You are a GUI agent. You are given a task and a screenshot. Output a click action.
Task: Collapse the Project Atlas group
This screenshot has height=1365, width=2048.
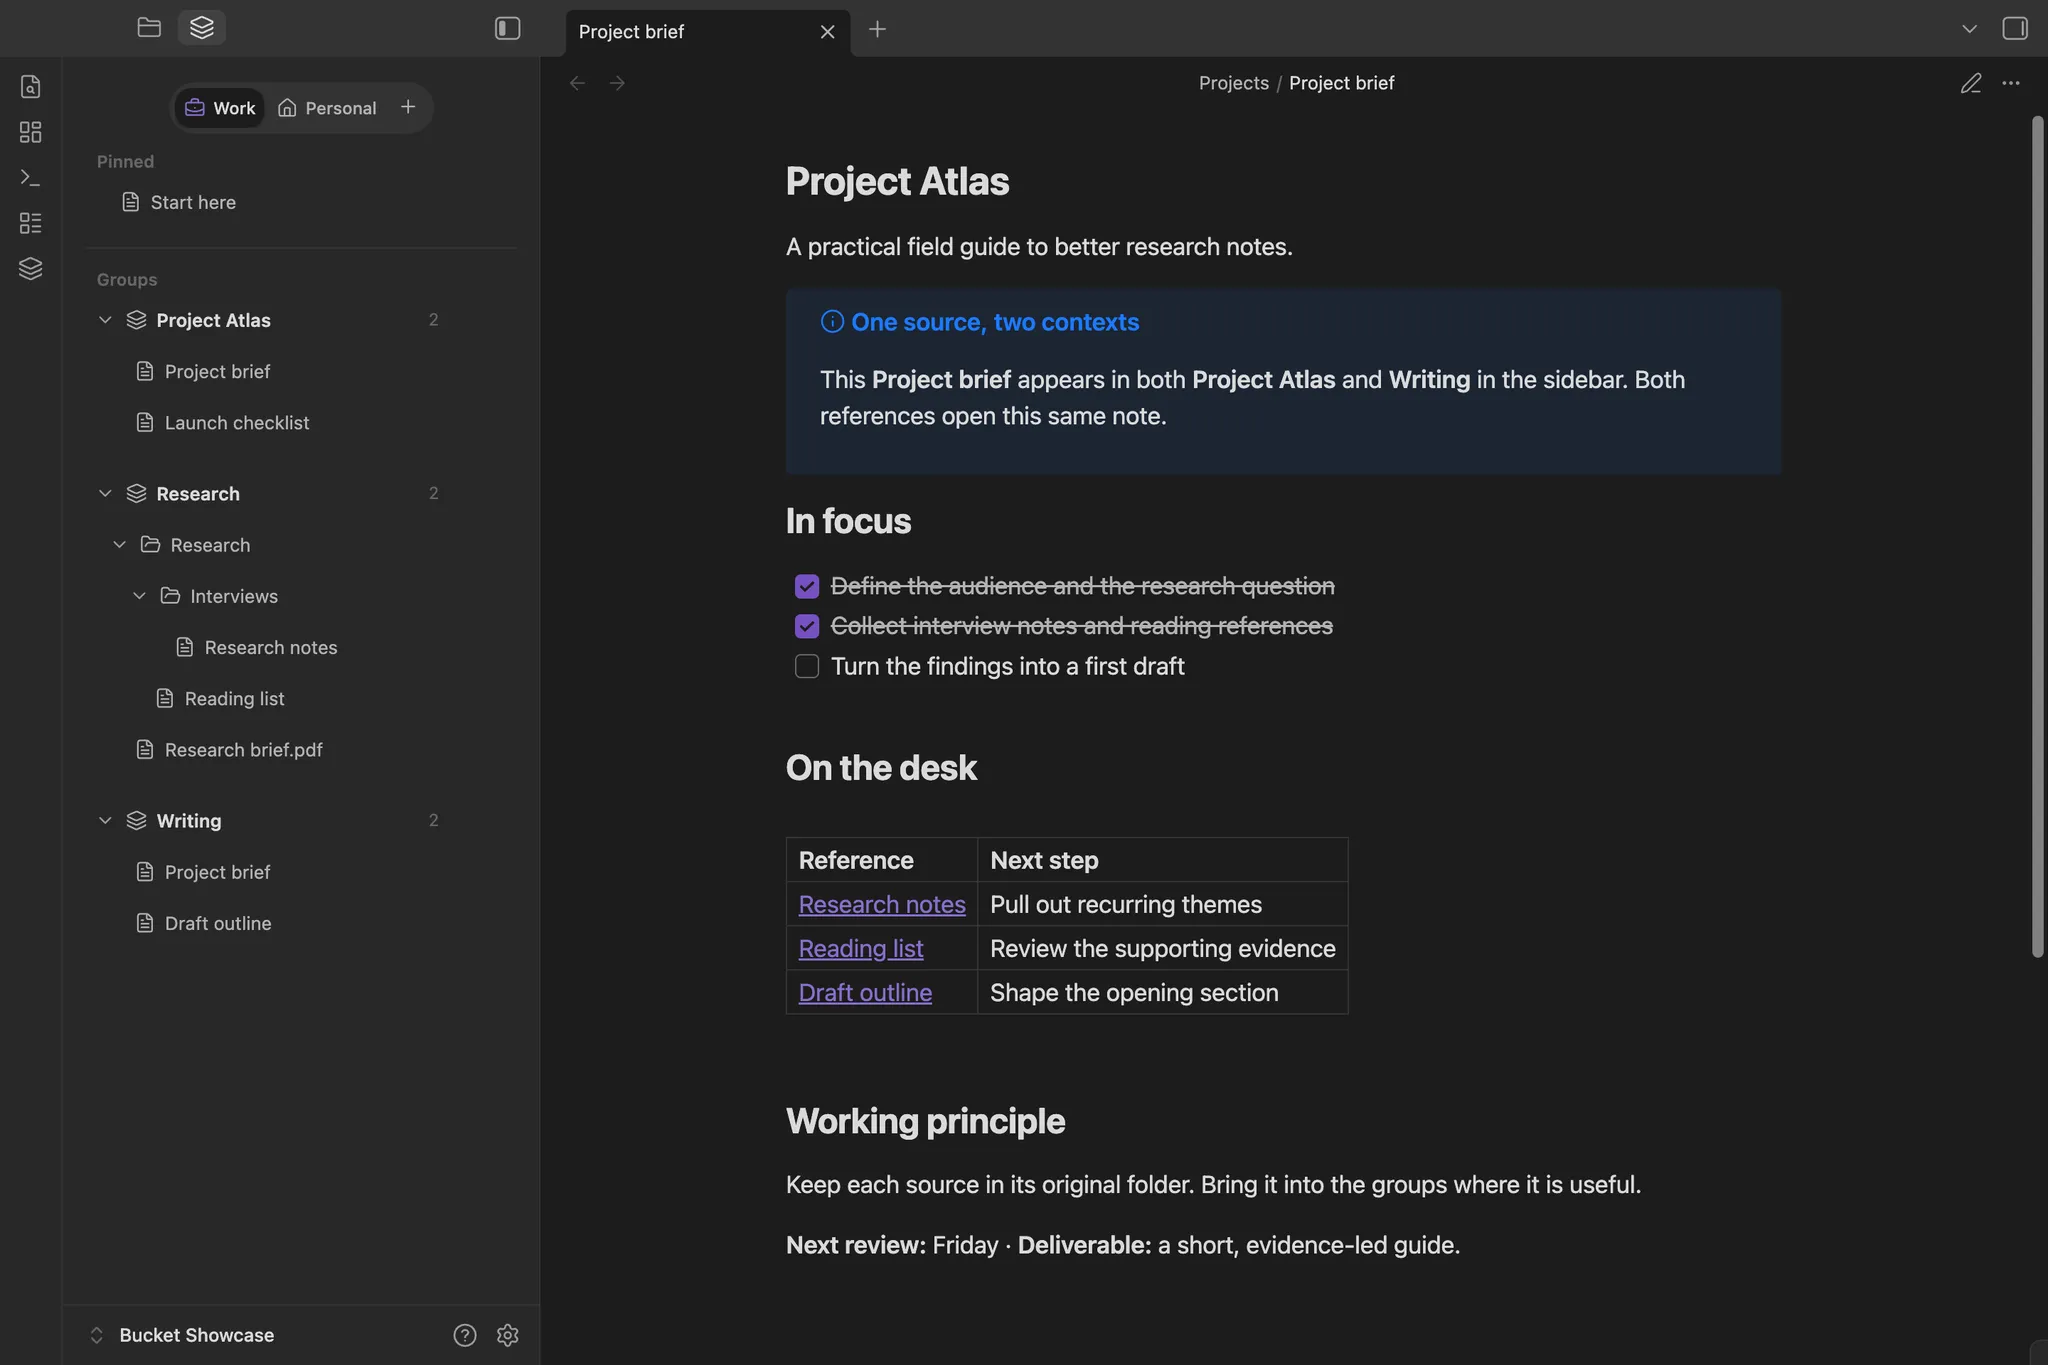[x=105, y=320]
